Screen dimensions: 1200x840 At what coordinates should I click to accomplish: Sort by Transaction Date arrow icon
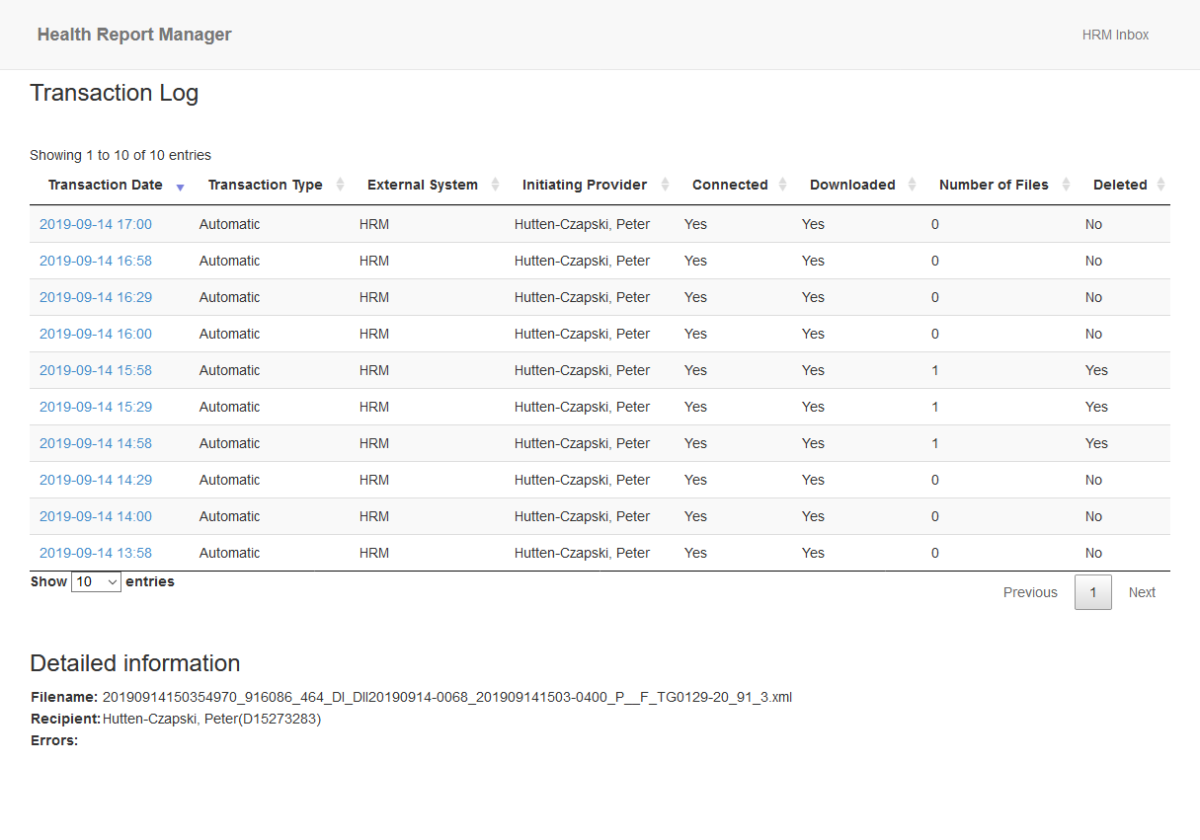[180, 186]
